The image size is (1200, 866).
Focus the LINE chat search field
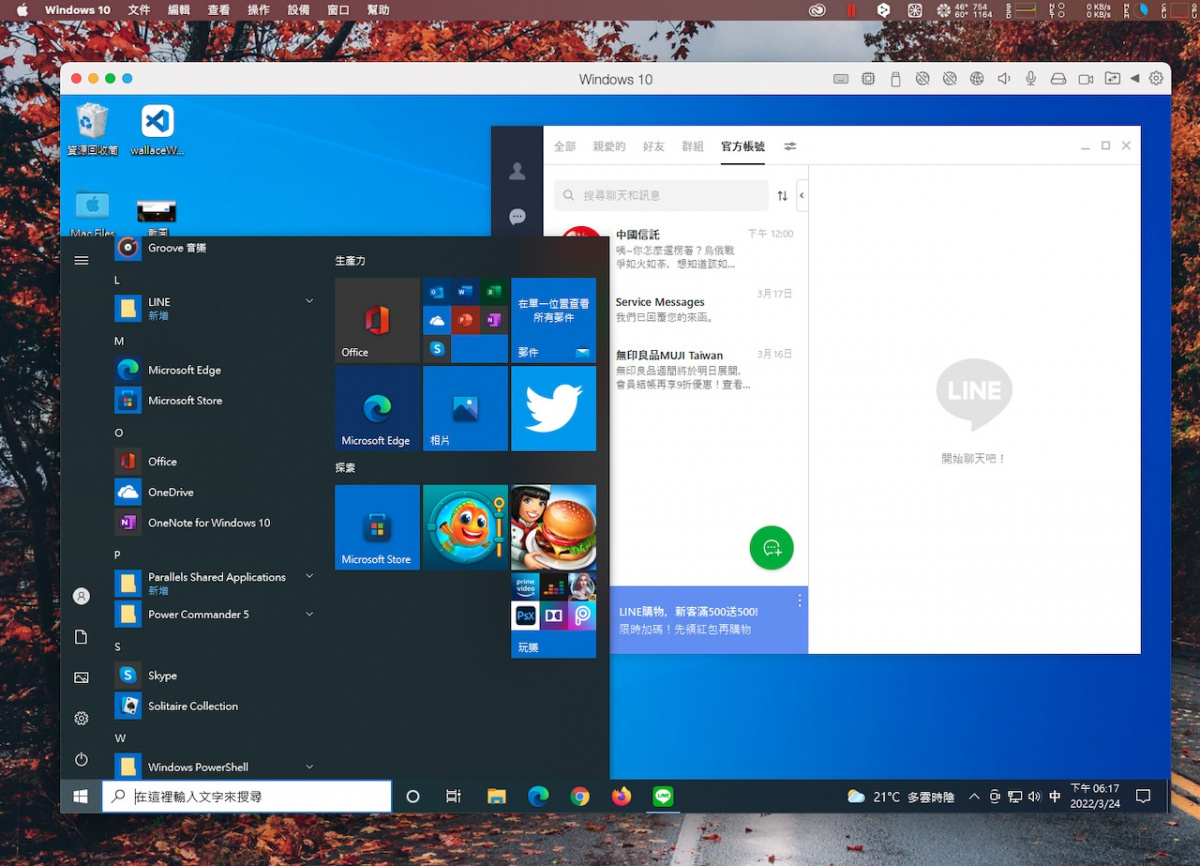tap(661, 196)
